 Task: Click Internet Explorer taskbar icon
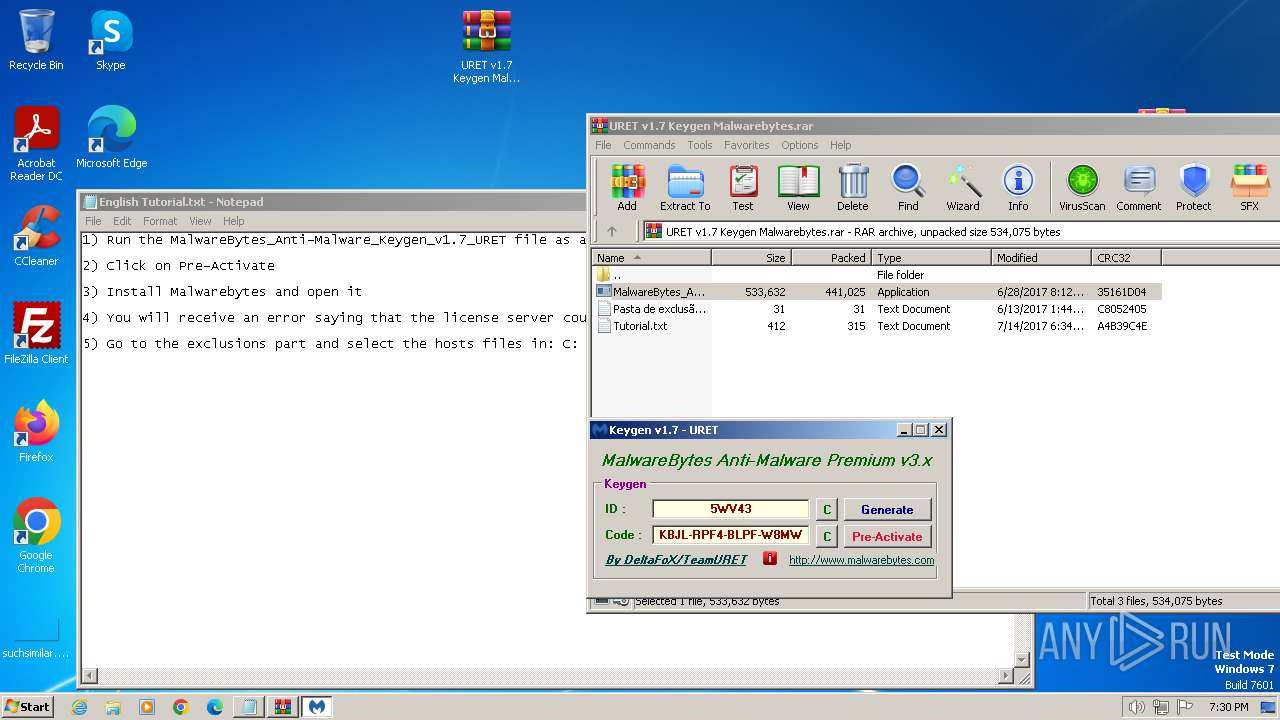click(x=79, y=706)
